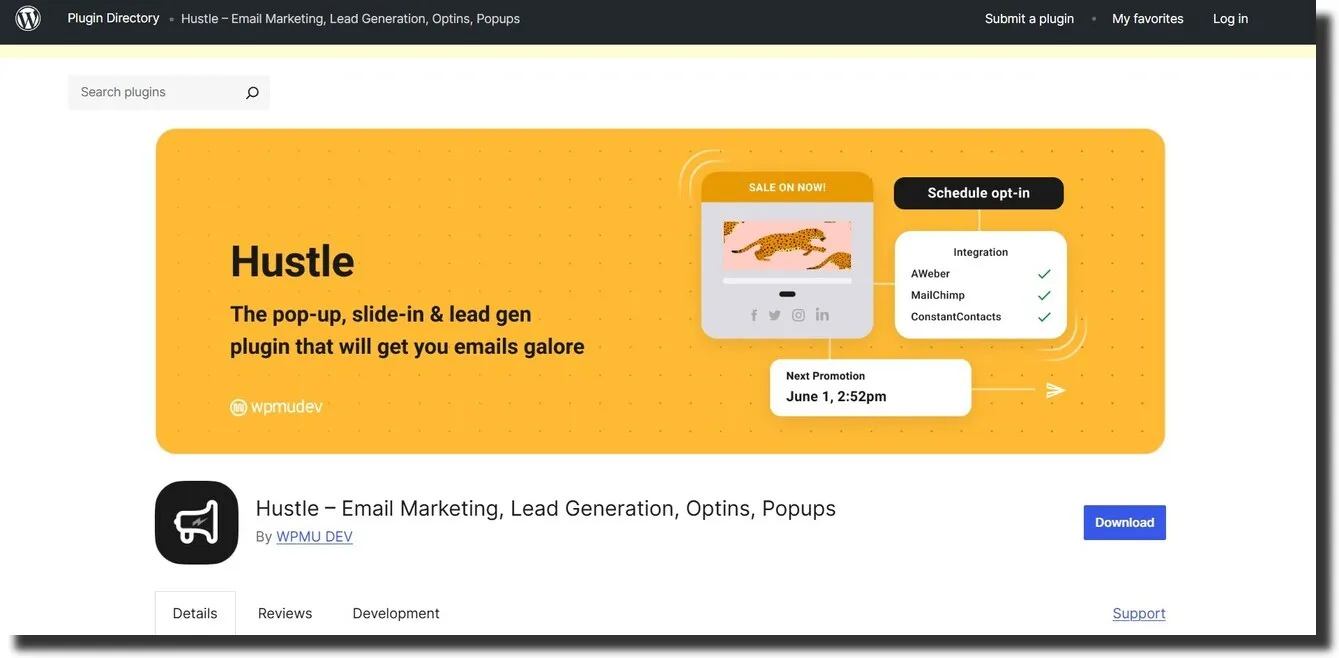Click Log in

click(x=1230, y=18)
